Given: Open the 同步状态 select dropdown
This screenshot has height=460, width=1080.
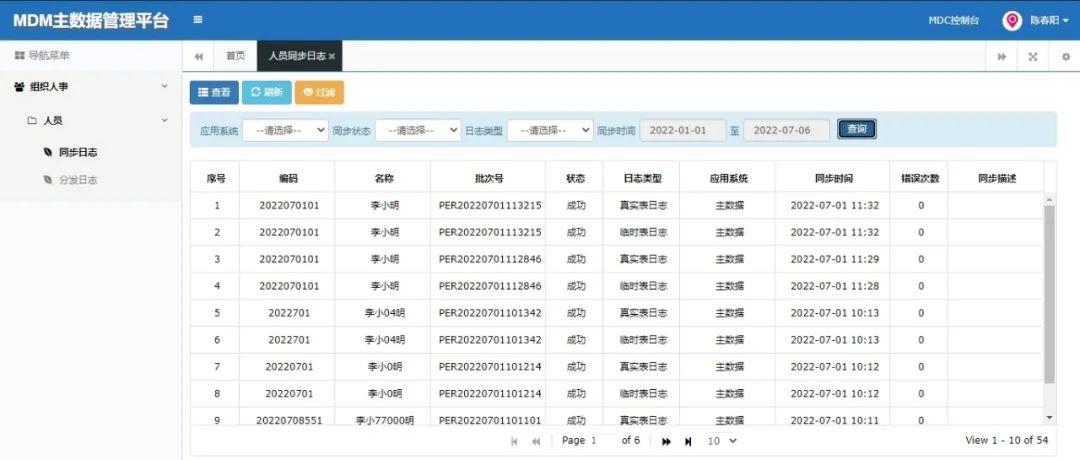Looking at the screenshot, I should pos(418,129).
